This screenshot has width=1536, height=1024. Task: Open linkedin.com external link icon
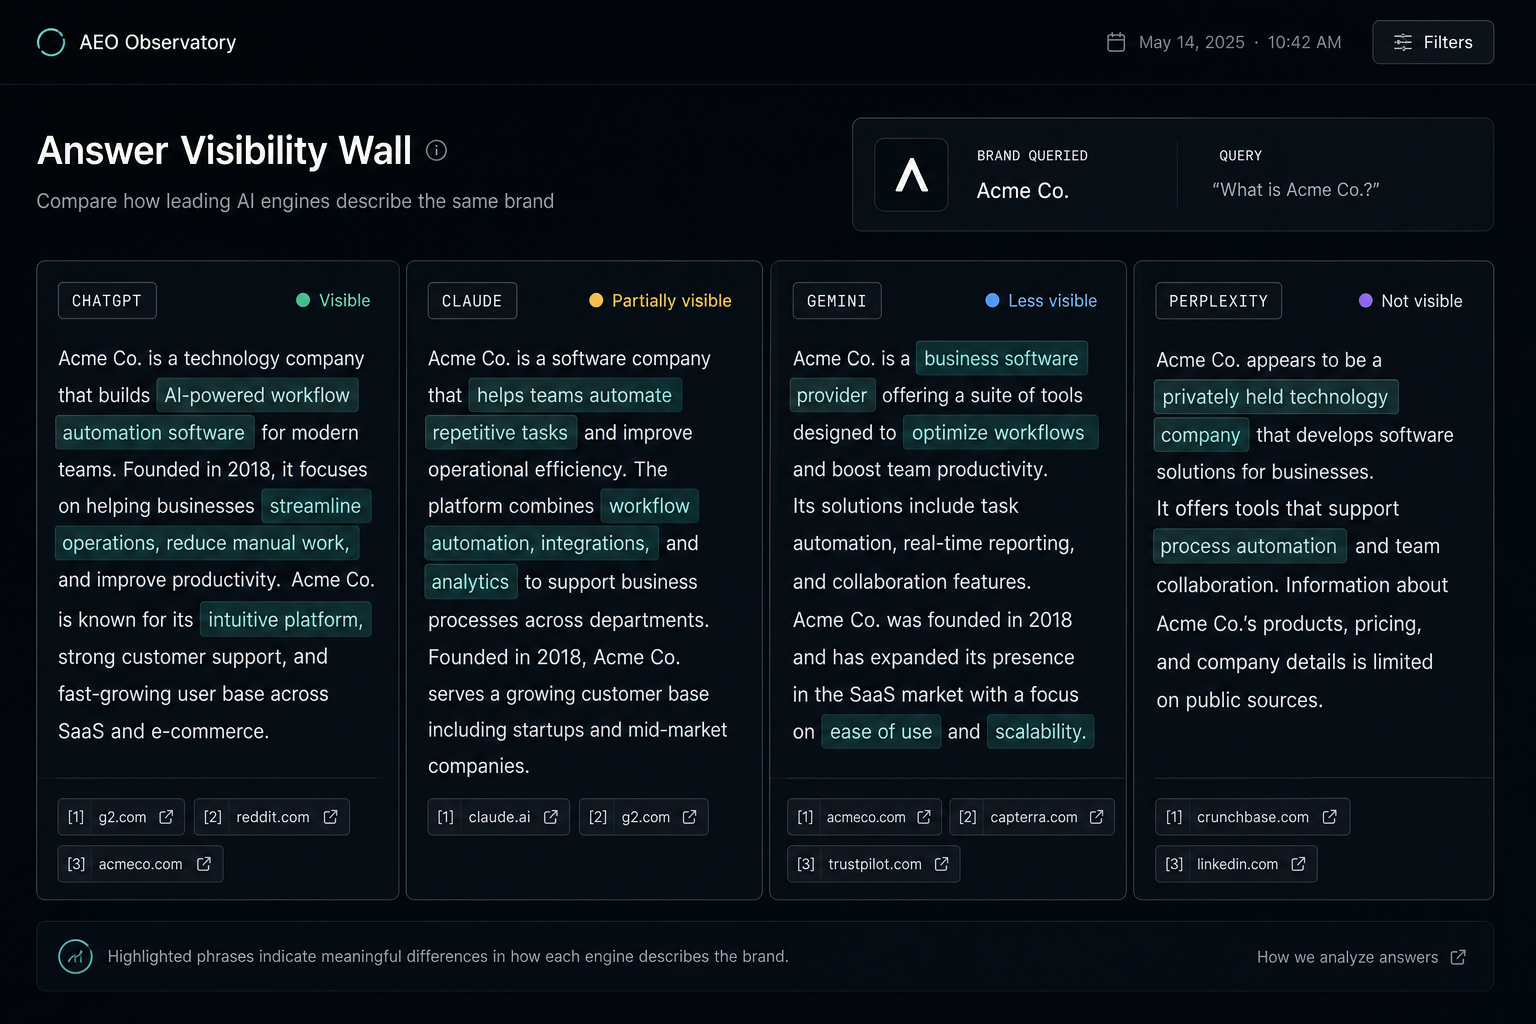coord(1298,864)
